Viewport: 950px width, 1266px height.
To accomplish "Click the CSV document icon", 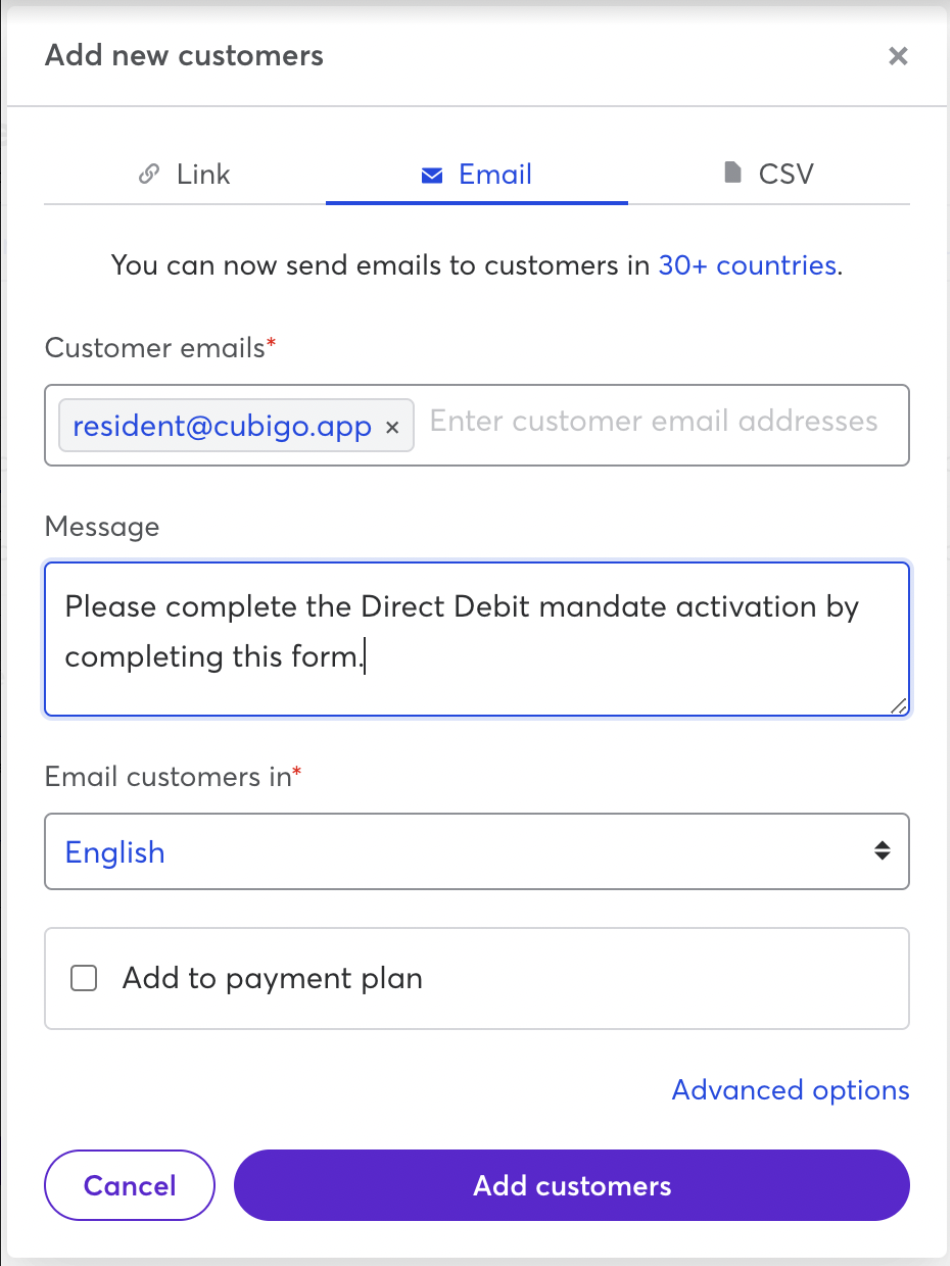I will tap(733, 174).
